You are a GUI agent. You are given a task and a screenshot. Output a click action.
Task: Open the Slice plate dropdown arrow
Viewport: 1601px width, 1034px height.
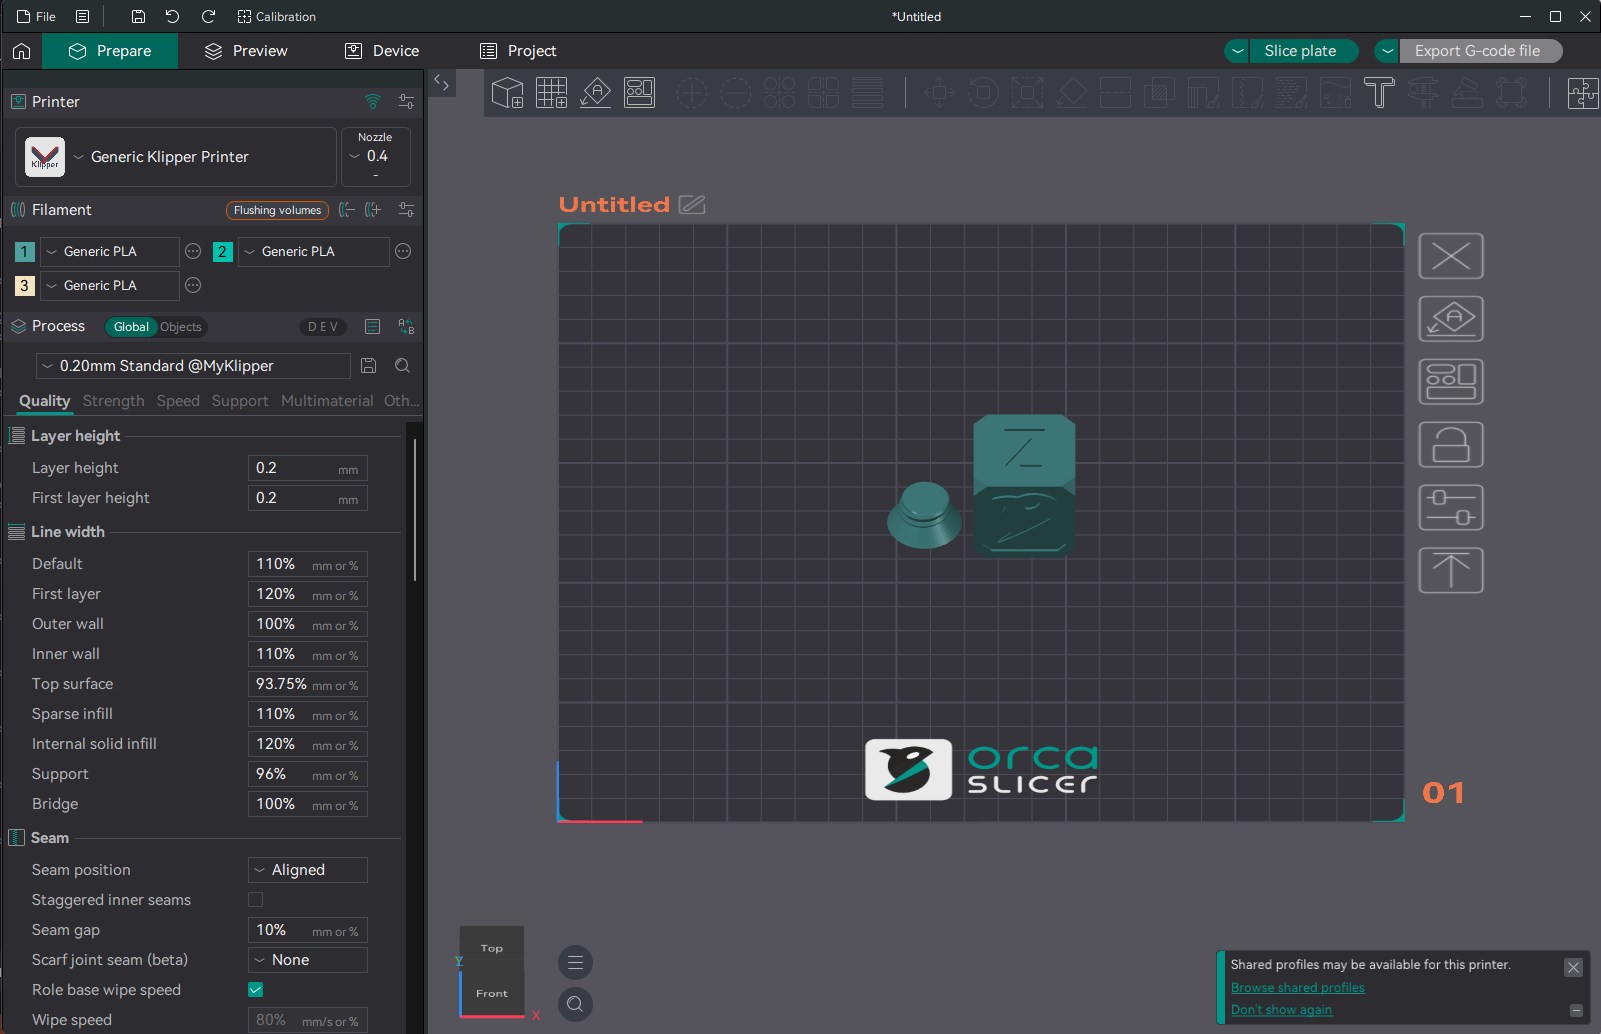click(1238, 51)
